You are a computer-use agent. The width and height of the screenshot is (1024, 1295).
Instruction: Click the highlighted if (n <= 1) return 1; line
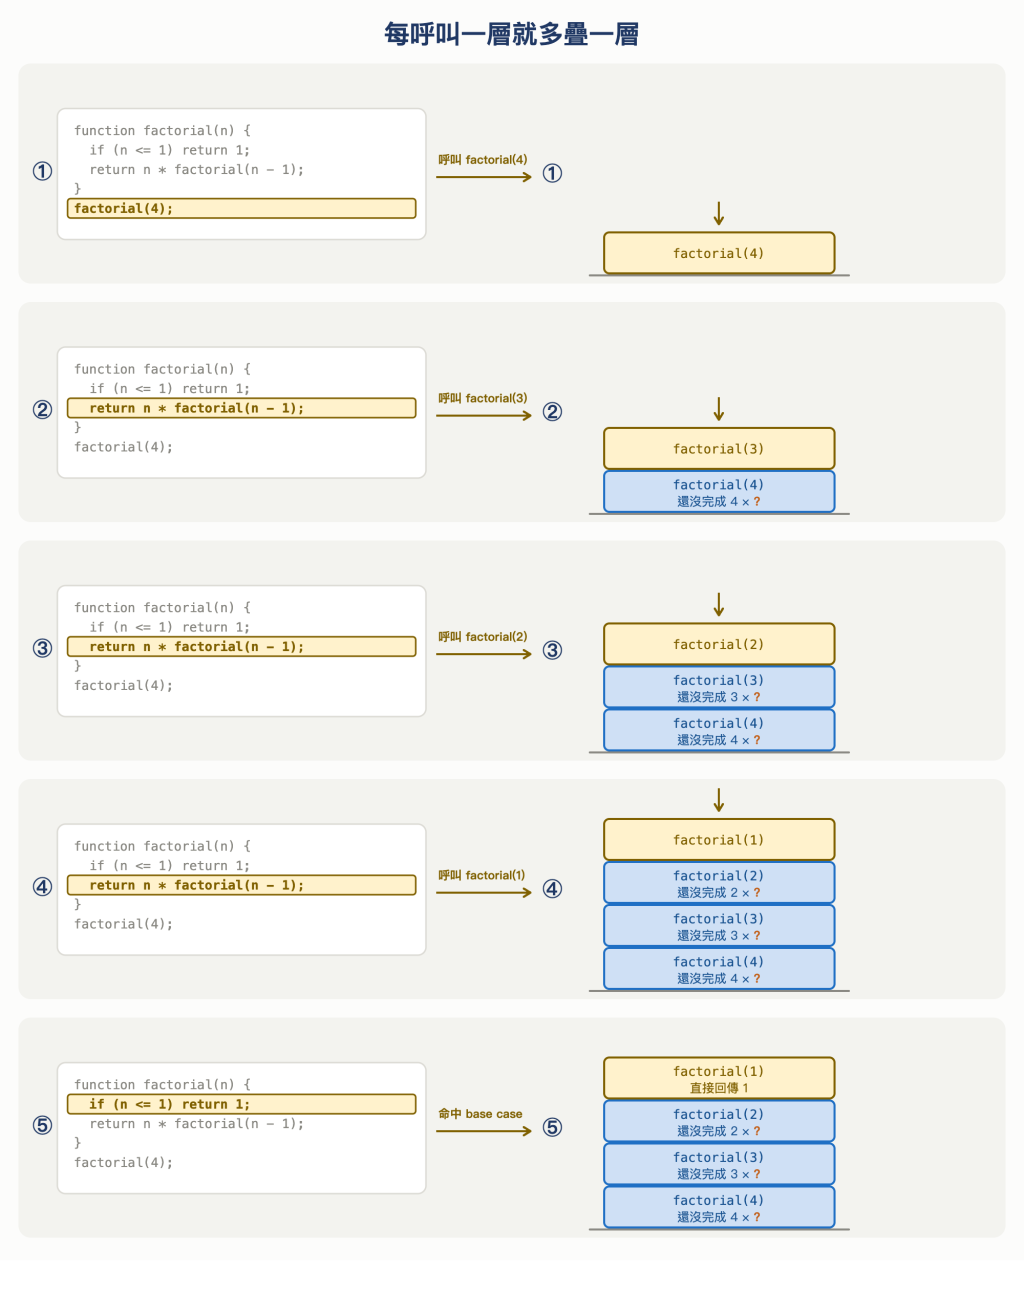[x=241, y=1104]
